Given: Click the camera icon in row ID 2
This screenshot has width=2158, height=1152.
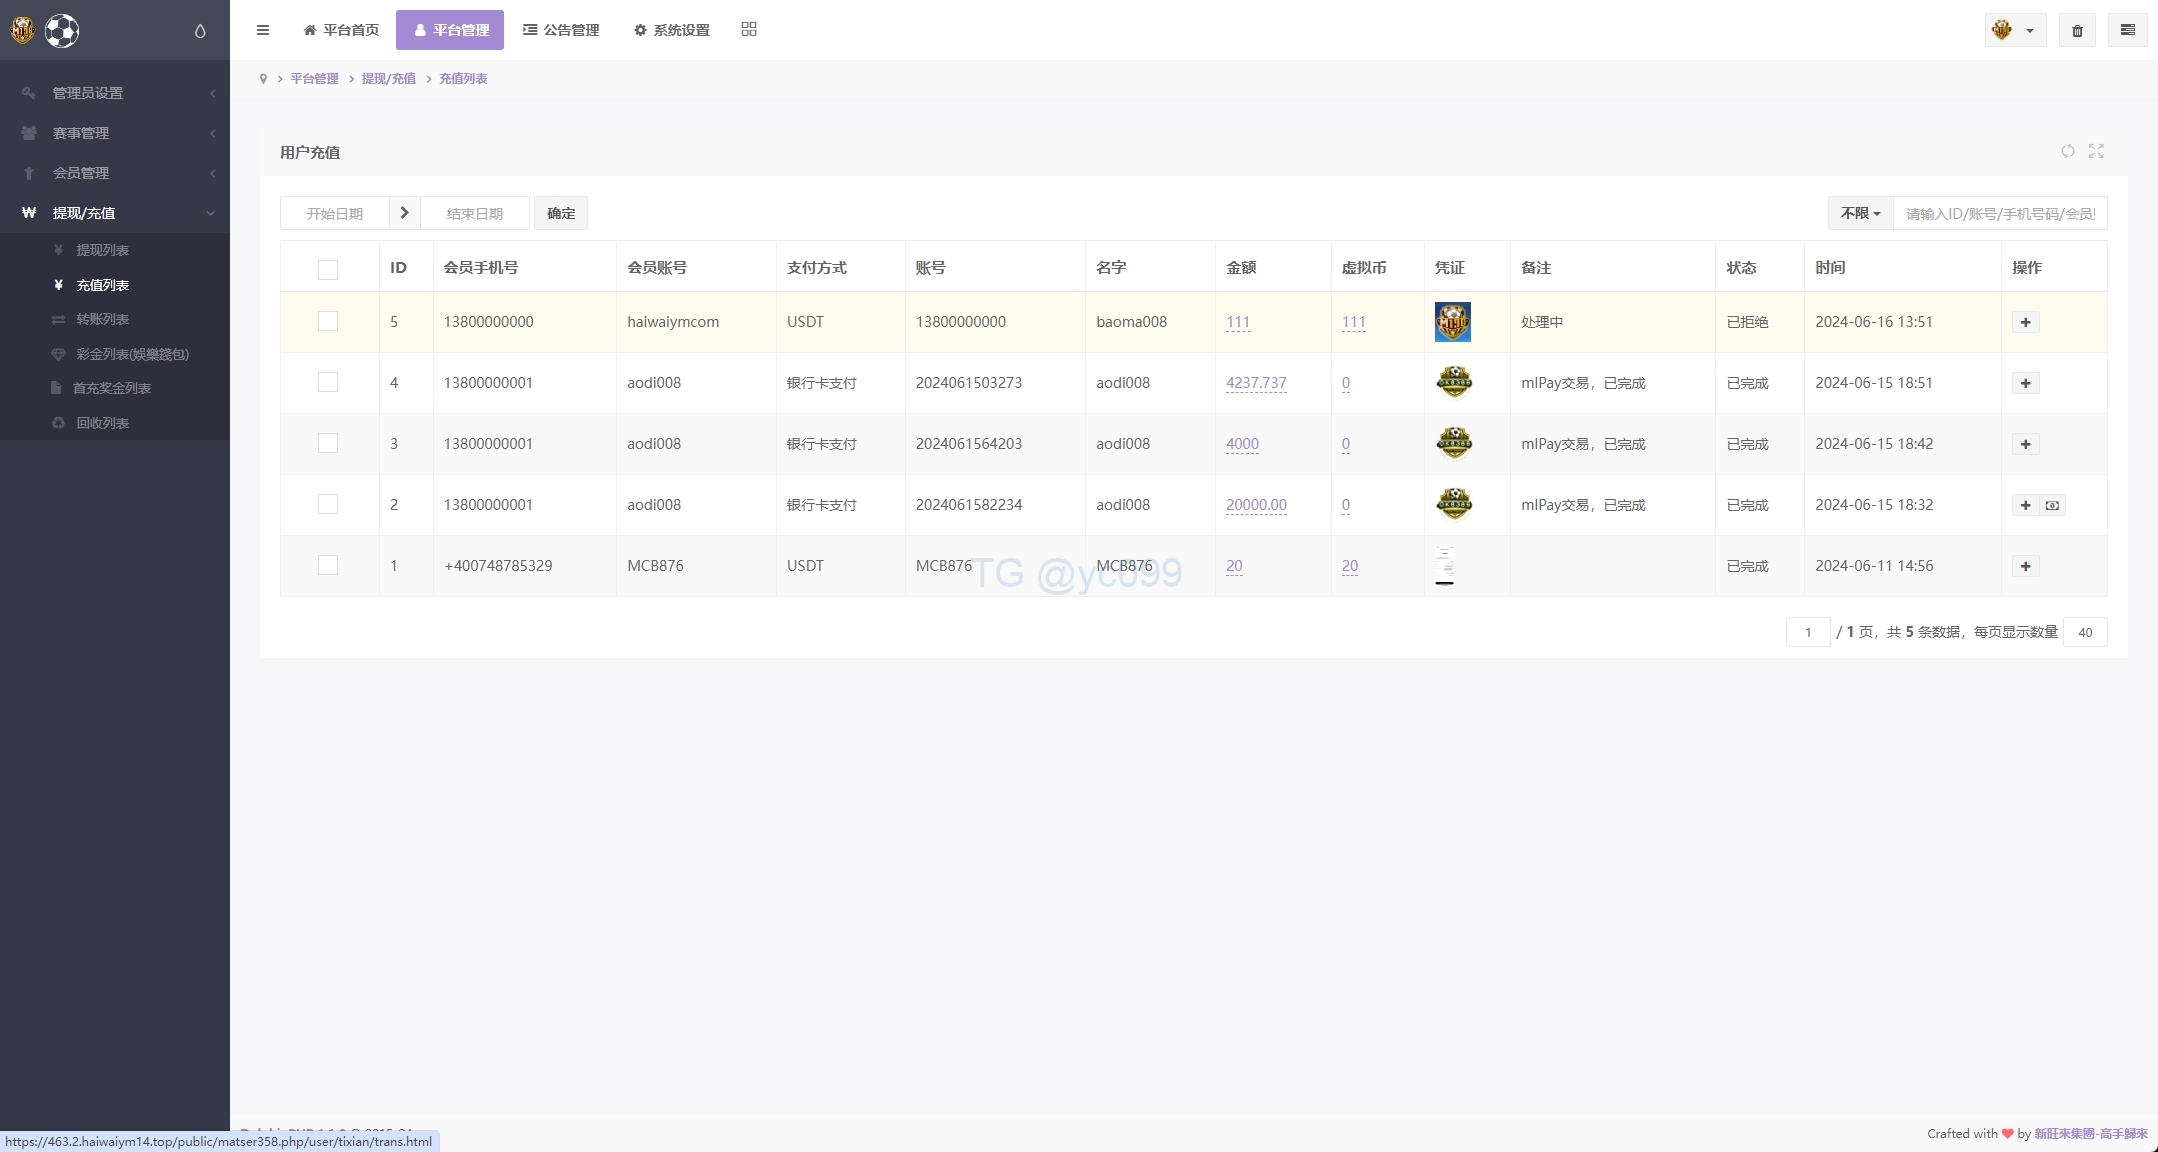Looking at the screenshot, I should coord(2052,505).
